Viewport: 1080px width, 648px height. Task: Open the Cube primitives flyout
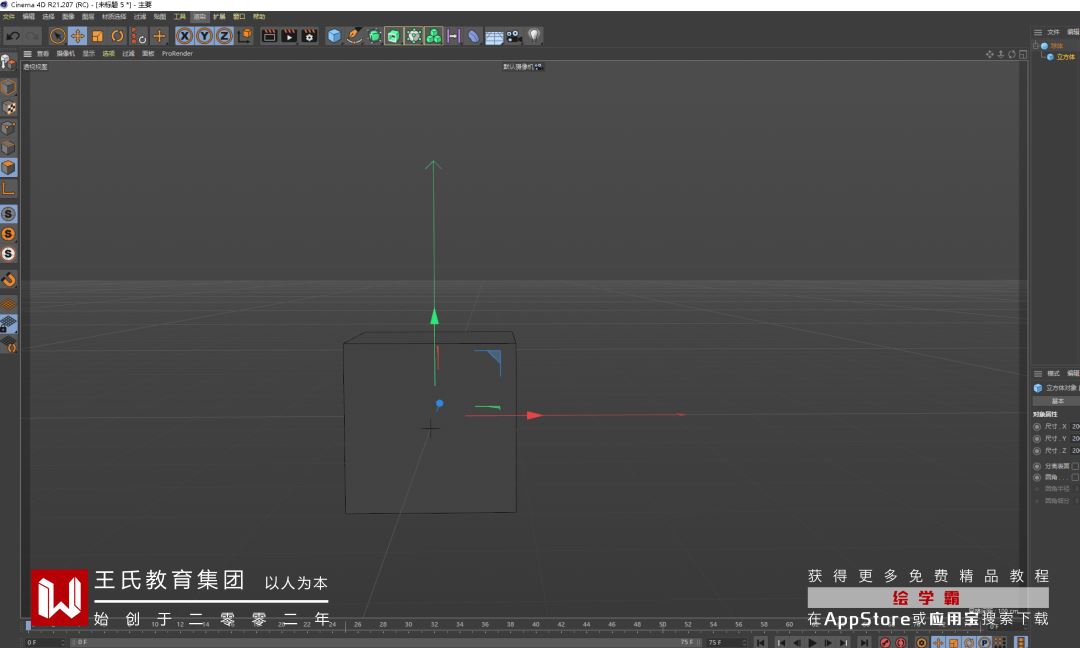point(334,36)
